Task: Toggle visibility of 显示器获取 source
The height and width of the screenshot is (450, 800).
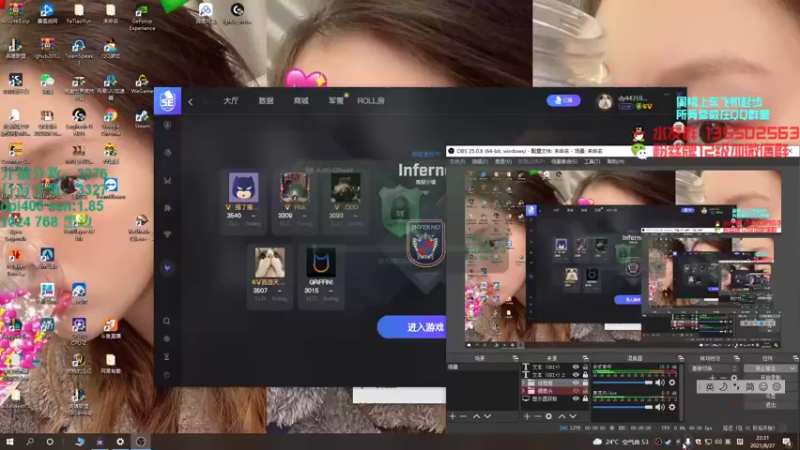Action: (576, 398)
